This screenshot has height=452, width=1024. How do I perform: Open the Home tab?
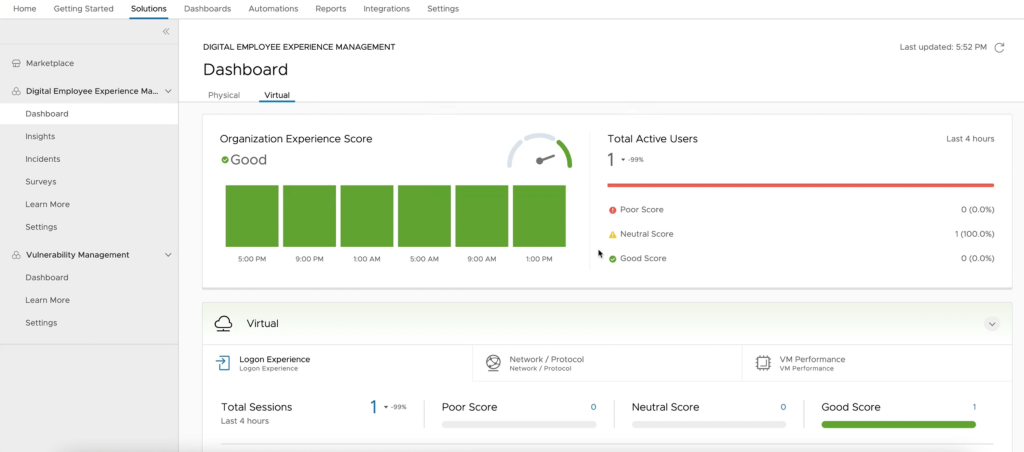tap(25, 9)
